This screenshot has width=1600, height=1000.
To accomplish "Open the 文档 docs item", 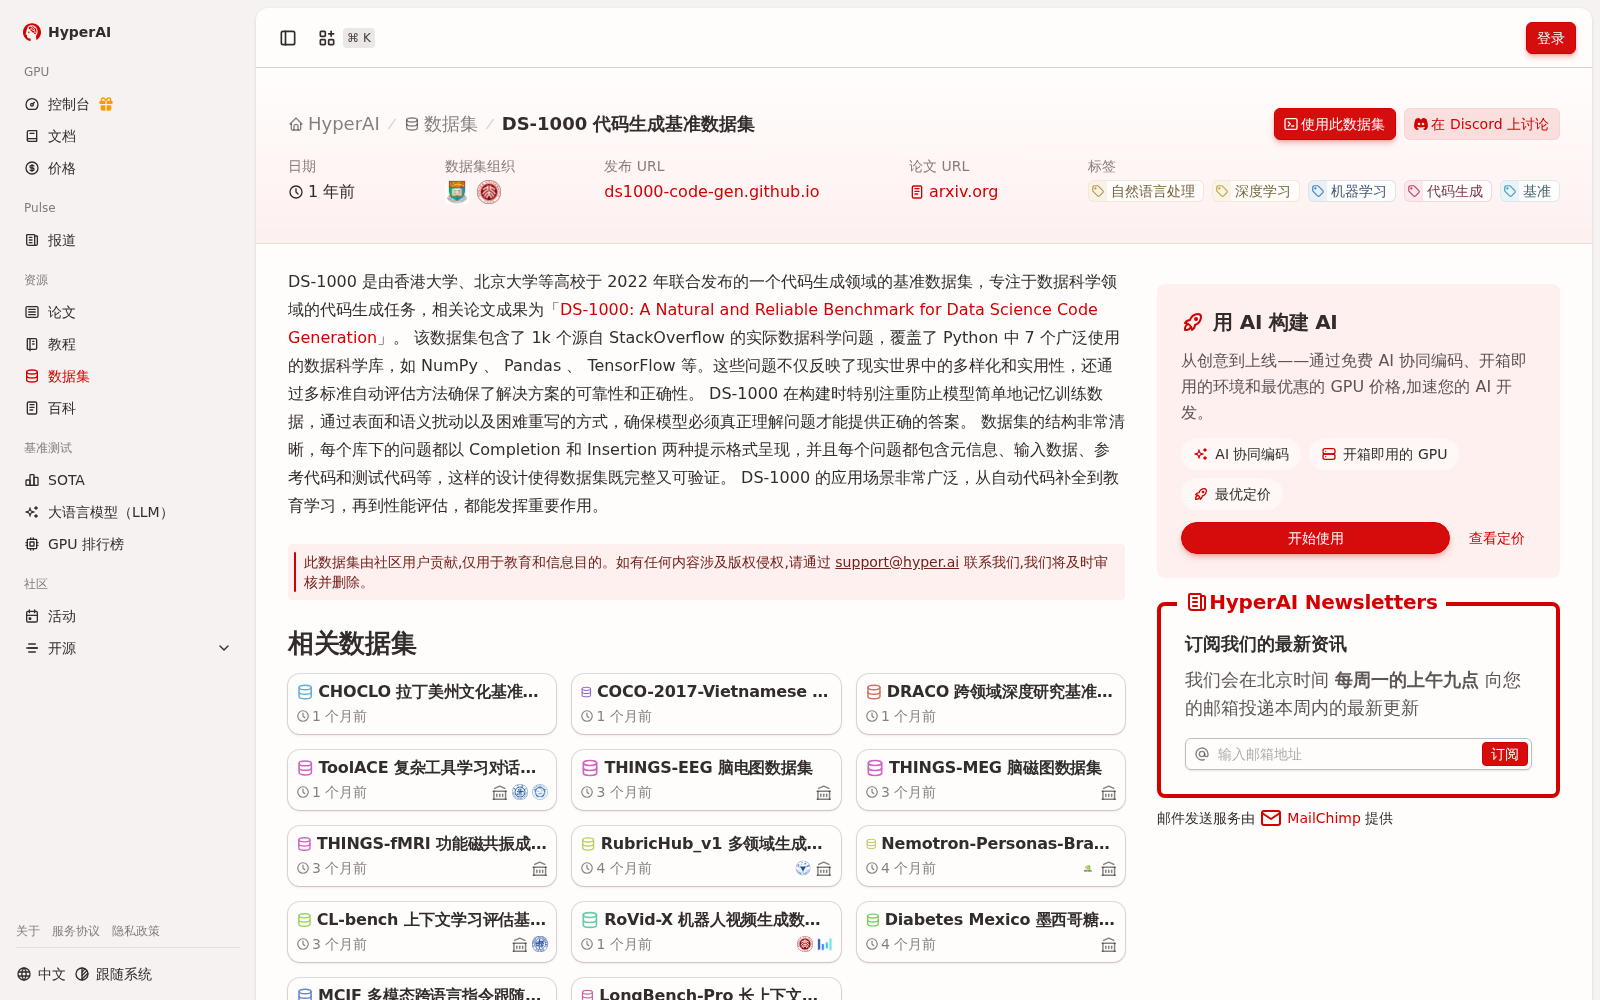I will pos(128,136).
